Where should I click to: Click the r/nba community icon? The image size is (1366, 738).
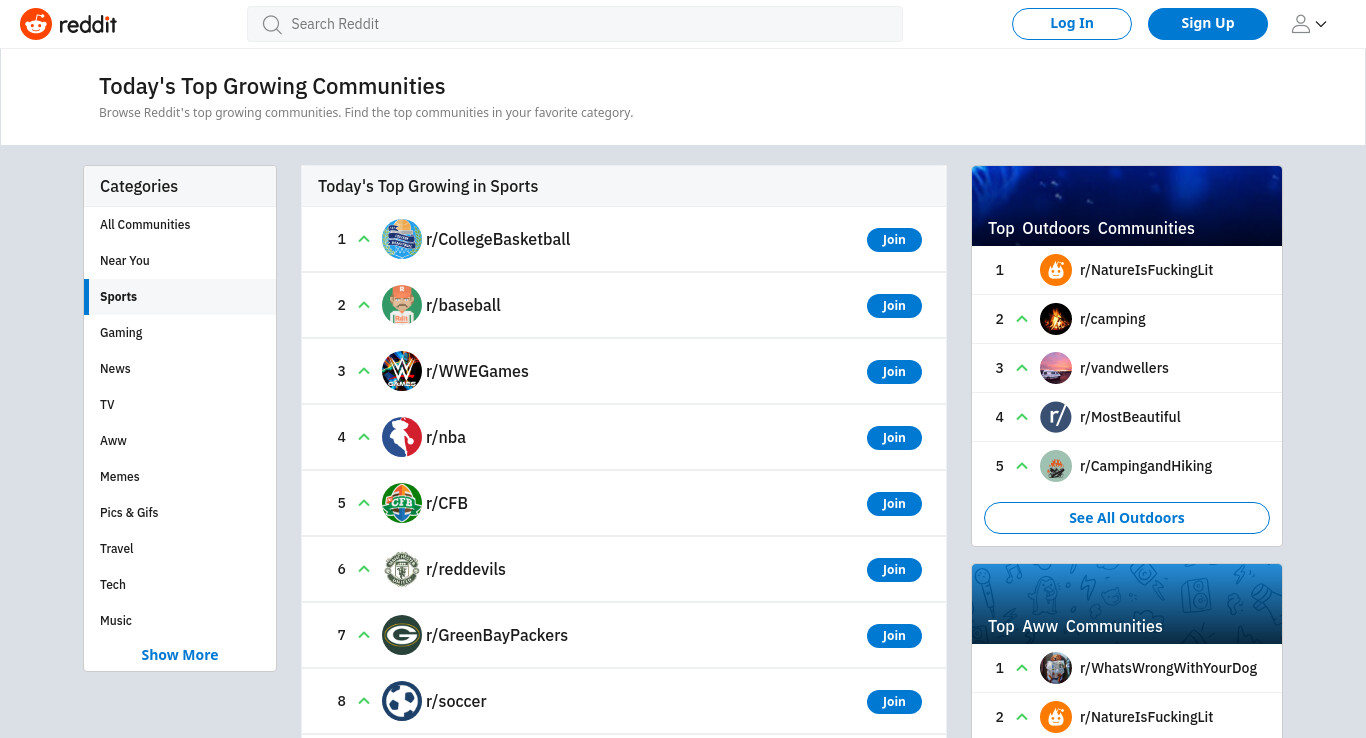pyautogui.click(x=402, y=437)
